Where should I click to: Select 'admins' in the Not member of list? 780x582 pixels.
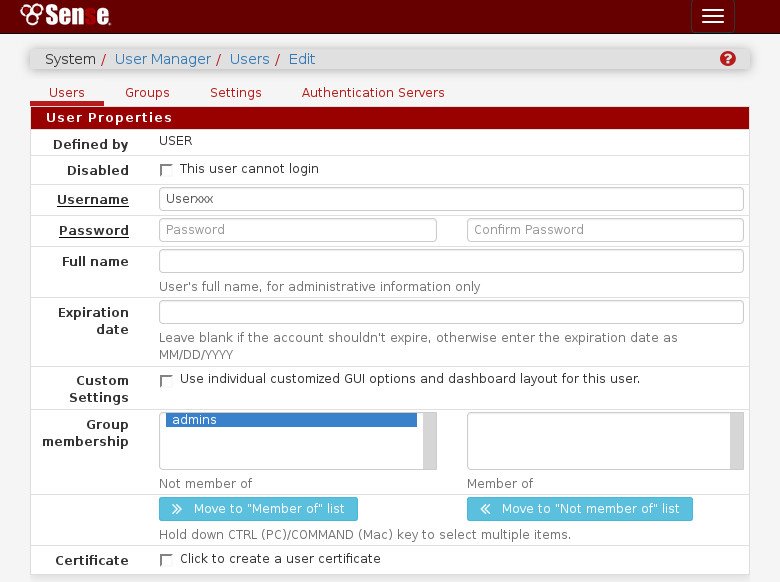coord(290,420)
